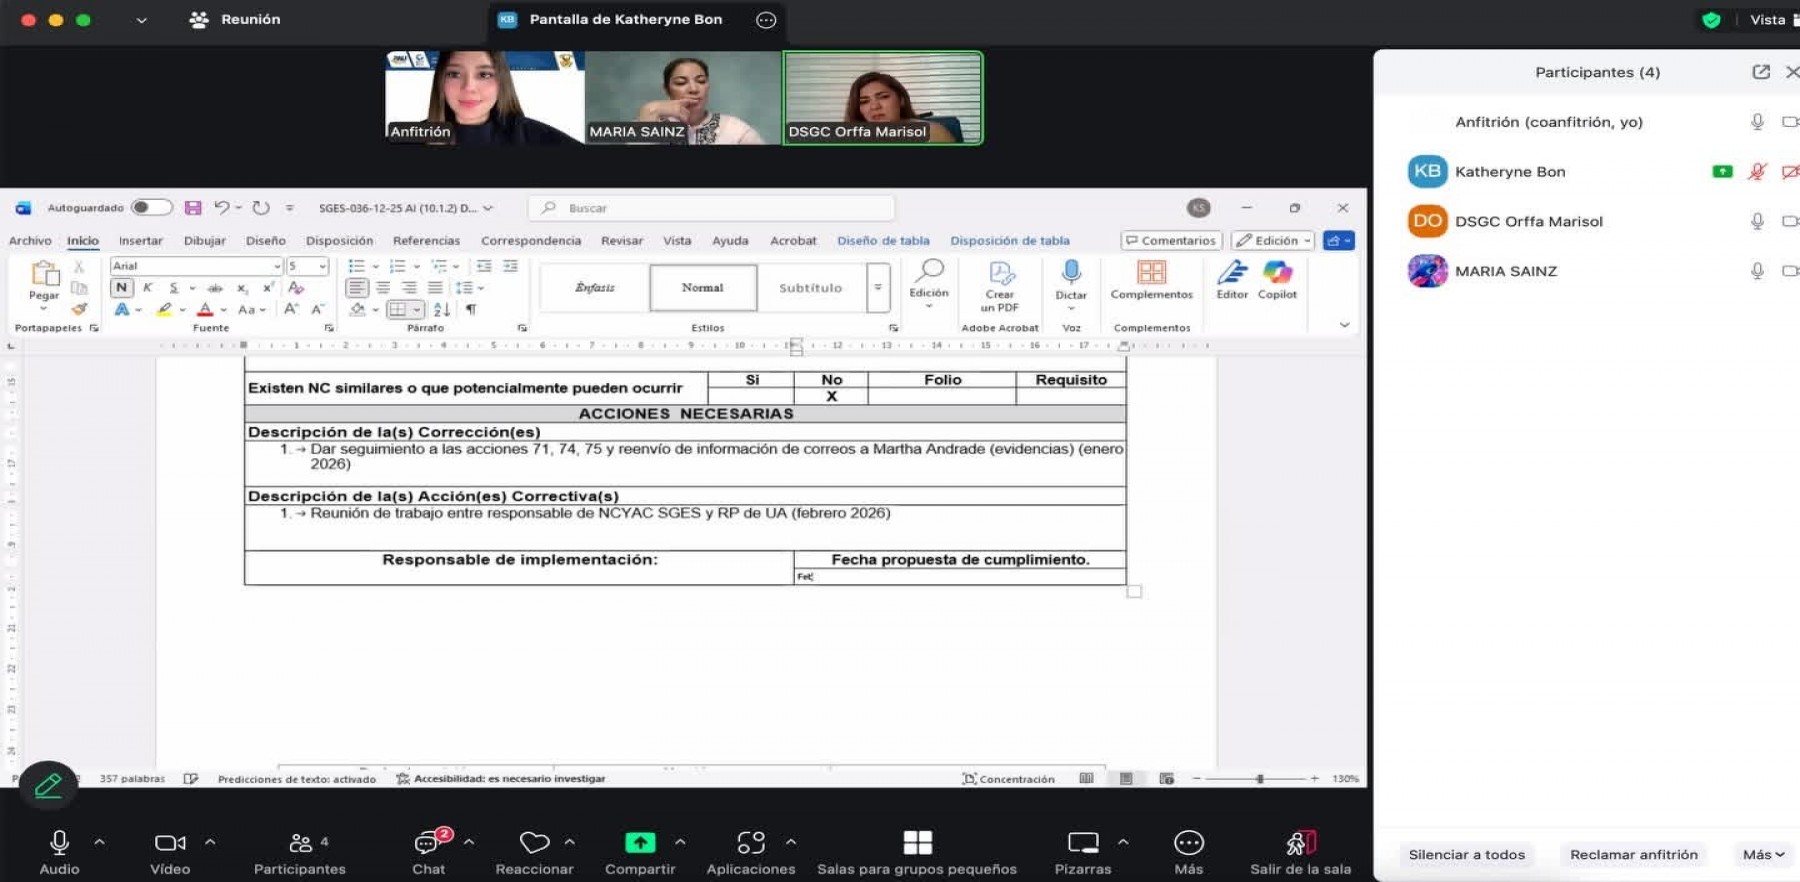Toggle bold formatting button N
The width and height of the screenshot is (1800, 882).
(x=121, y=288)
